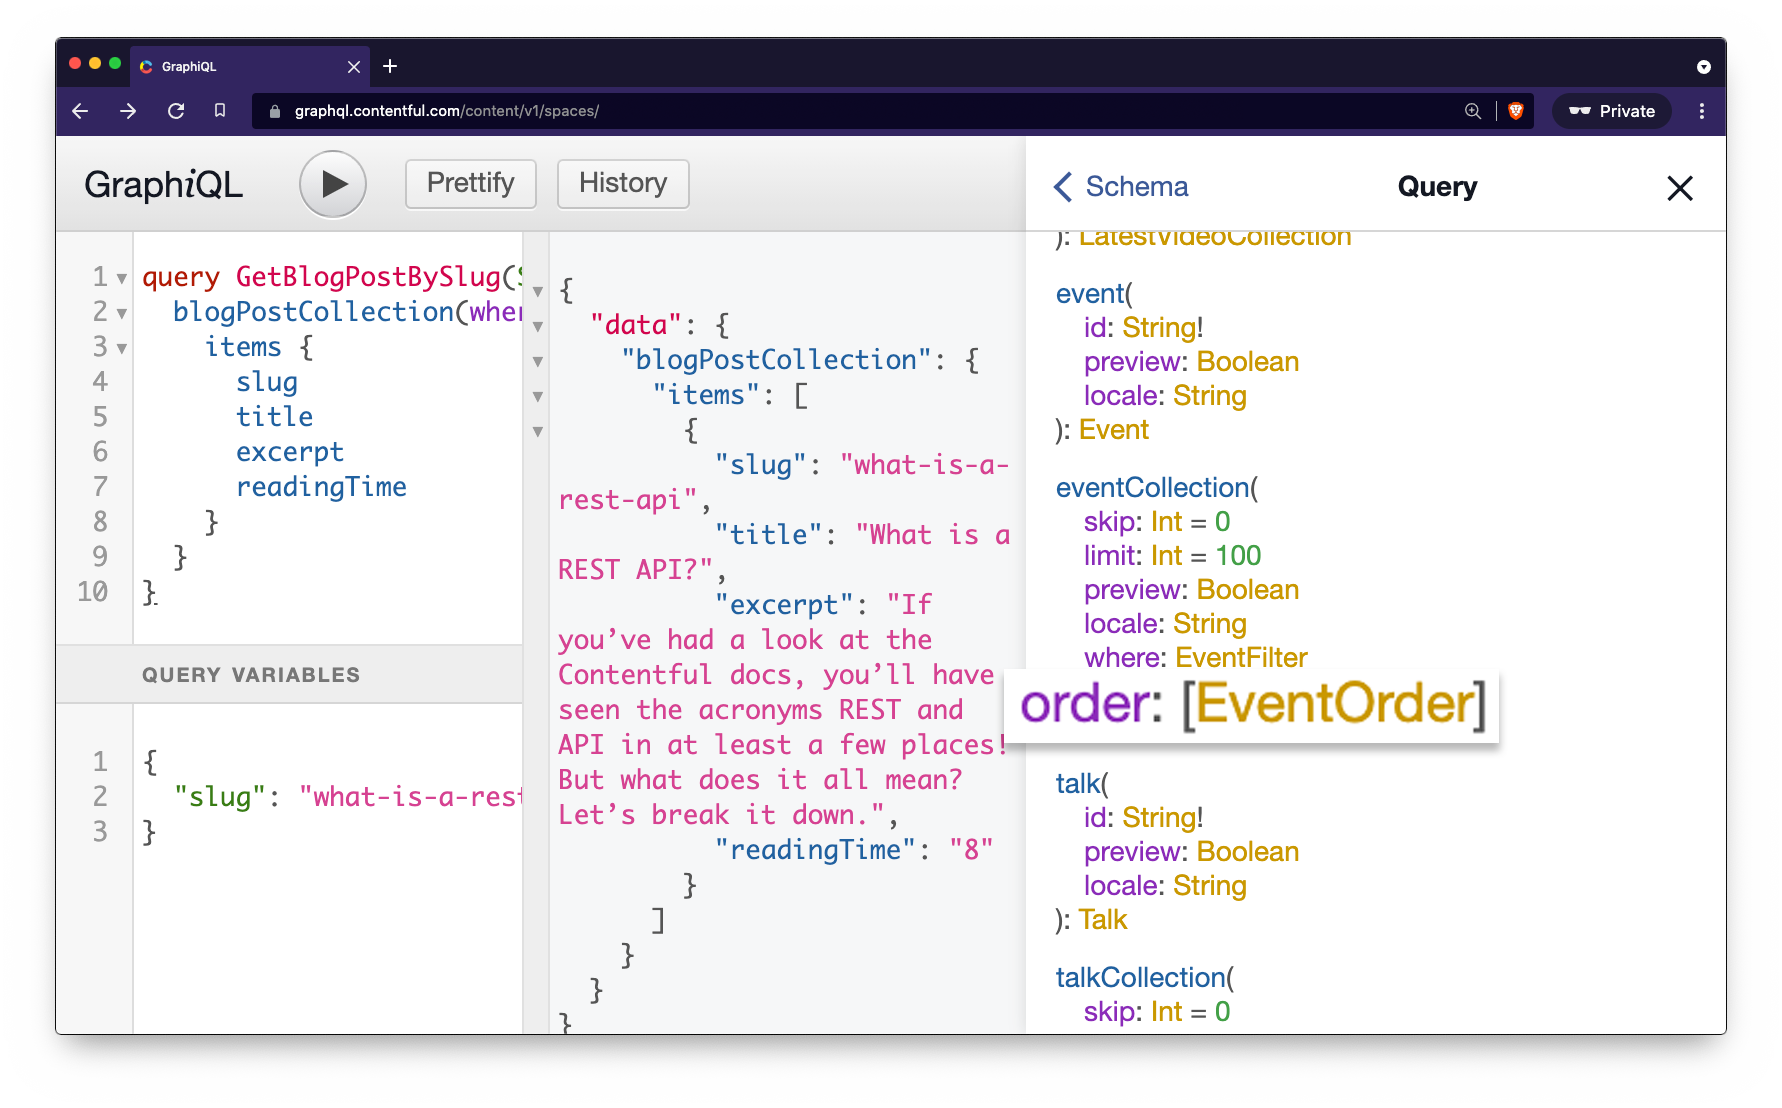
Task: Click the Prettify button
Action: point(471,184)
